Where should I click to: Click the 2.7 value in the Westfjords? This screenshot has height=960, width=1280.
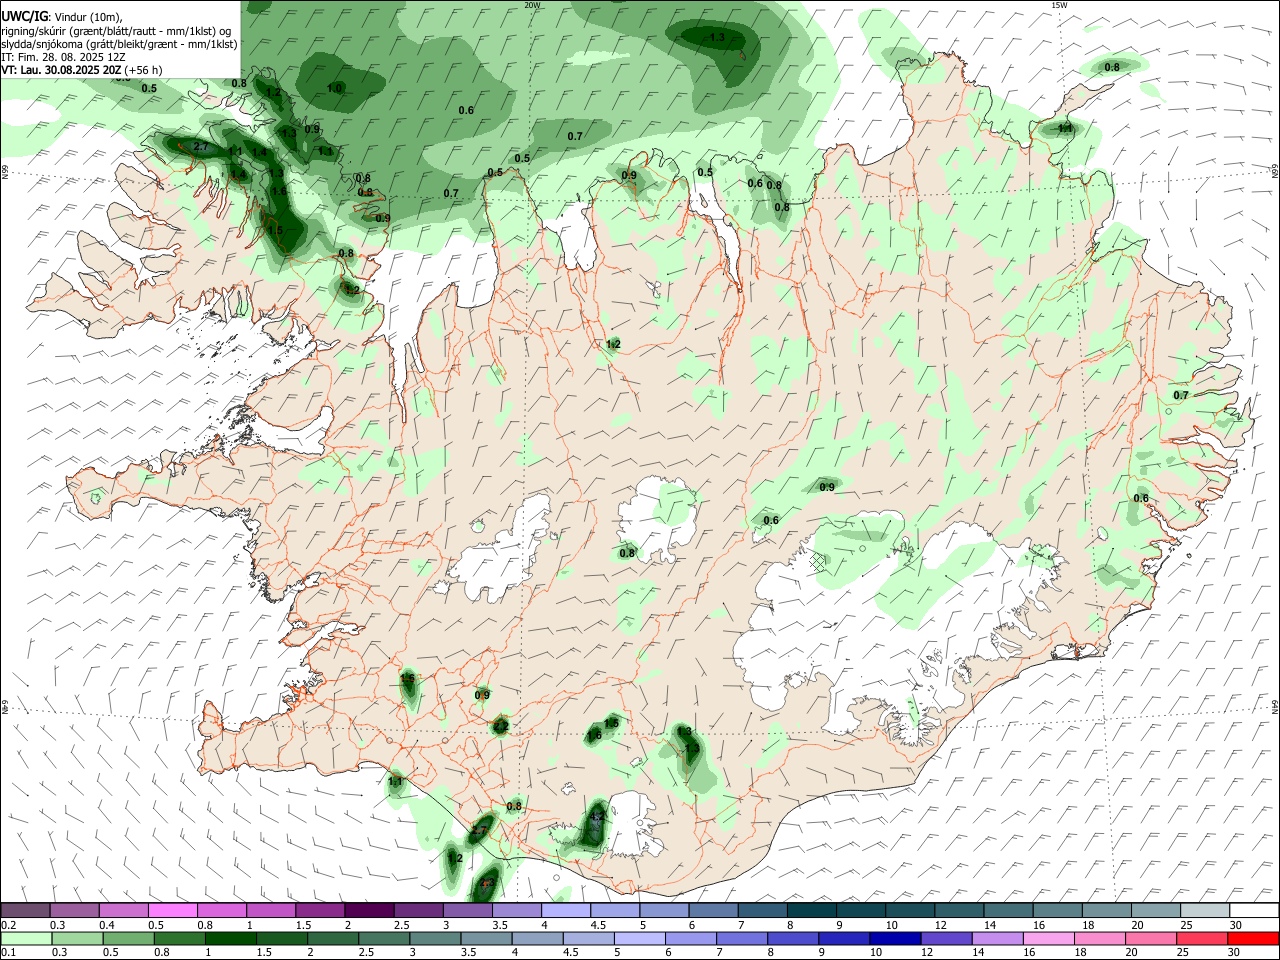click(x=200, y=147)
